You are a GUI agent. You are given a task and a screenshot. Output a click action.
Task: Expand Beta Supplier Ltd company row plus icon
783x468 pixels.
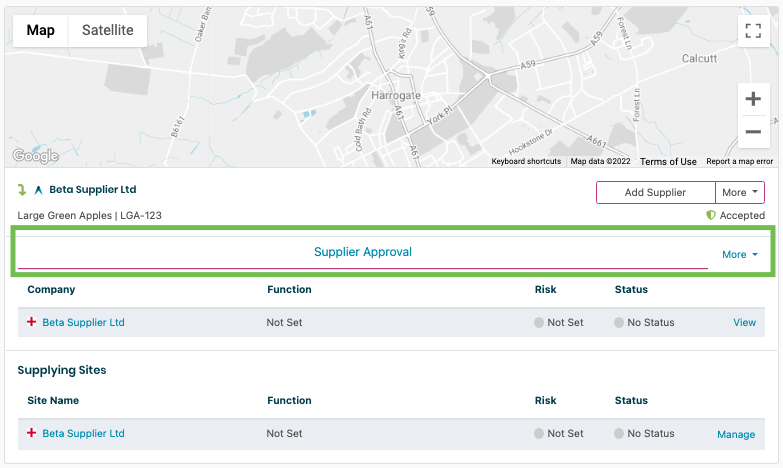click(x=32, y=322)
